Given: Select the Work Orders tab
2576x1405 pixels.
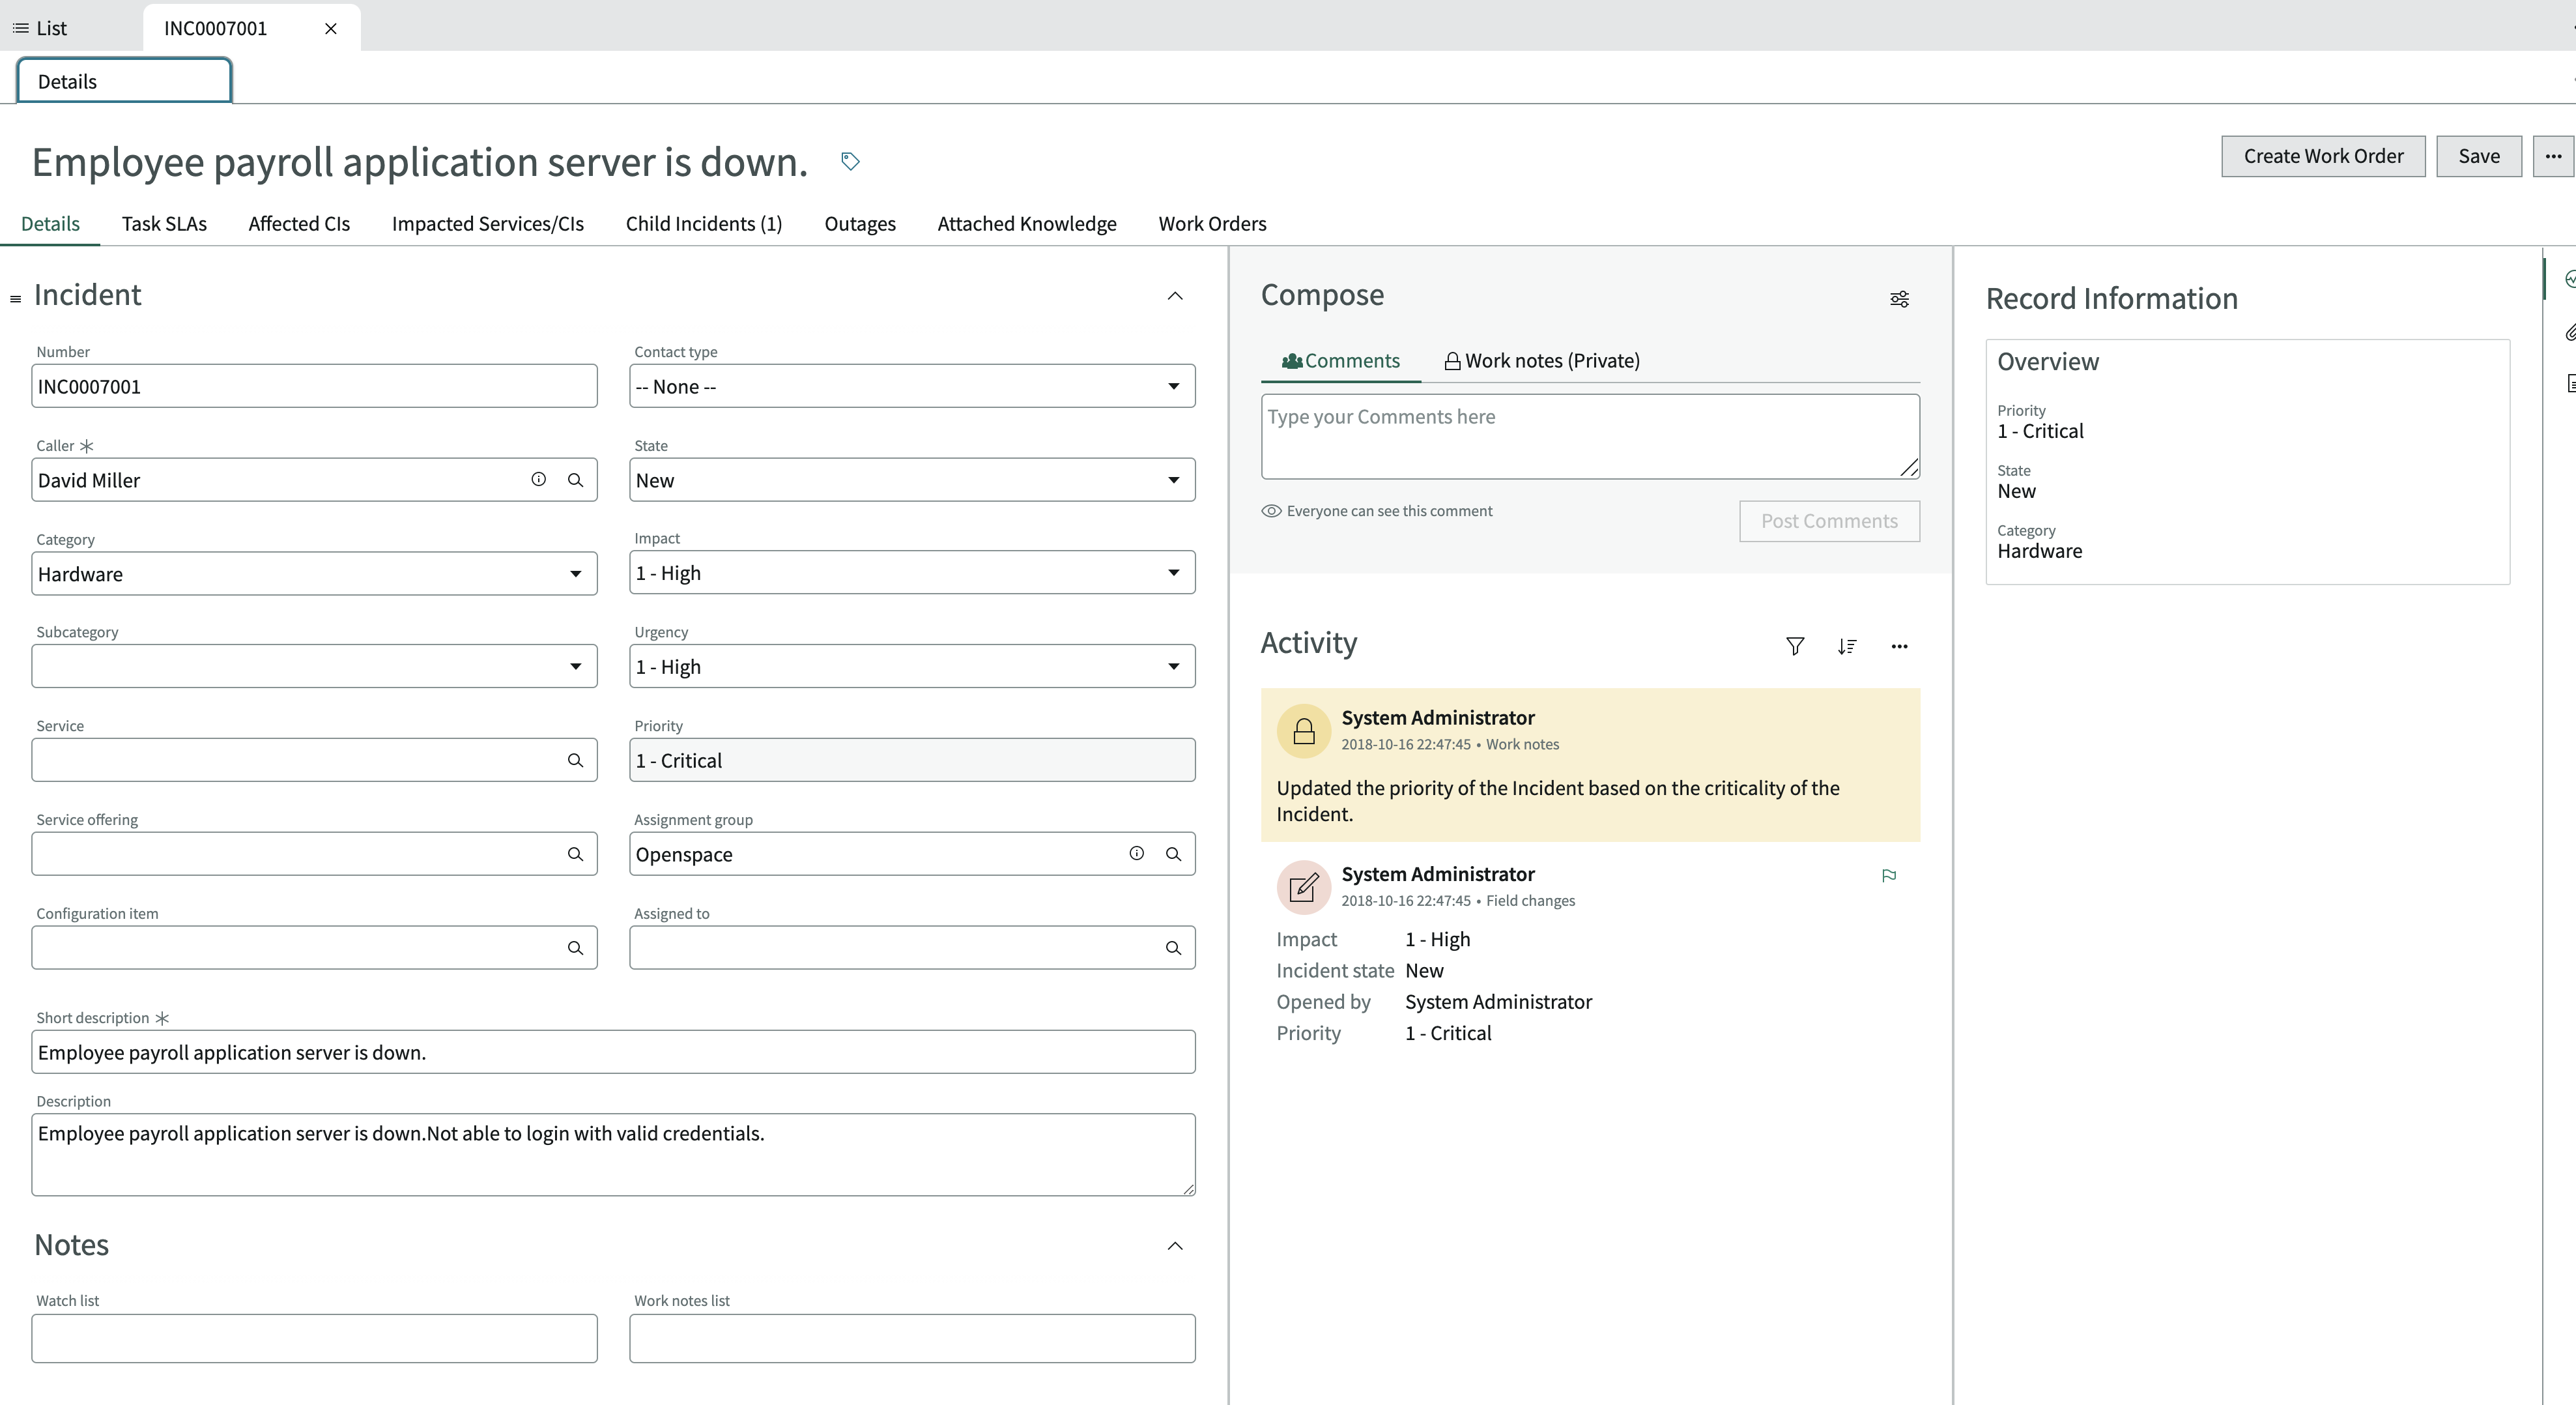Looking at the screenshot, I should pos(1212,224).
